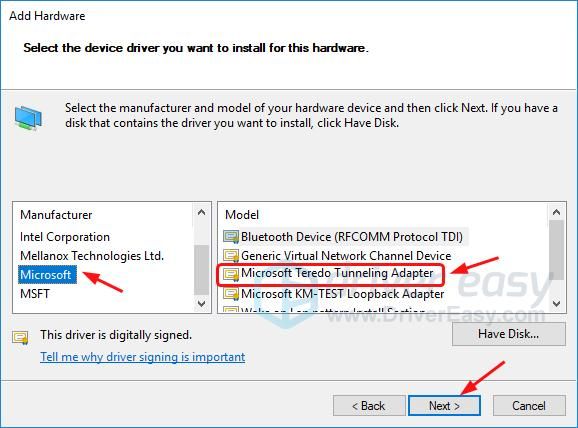578x428 pixels.
Task: Click the Microsoft Teredo Tunneling Adapter icon
Action: coord(231,274)
